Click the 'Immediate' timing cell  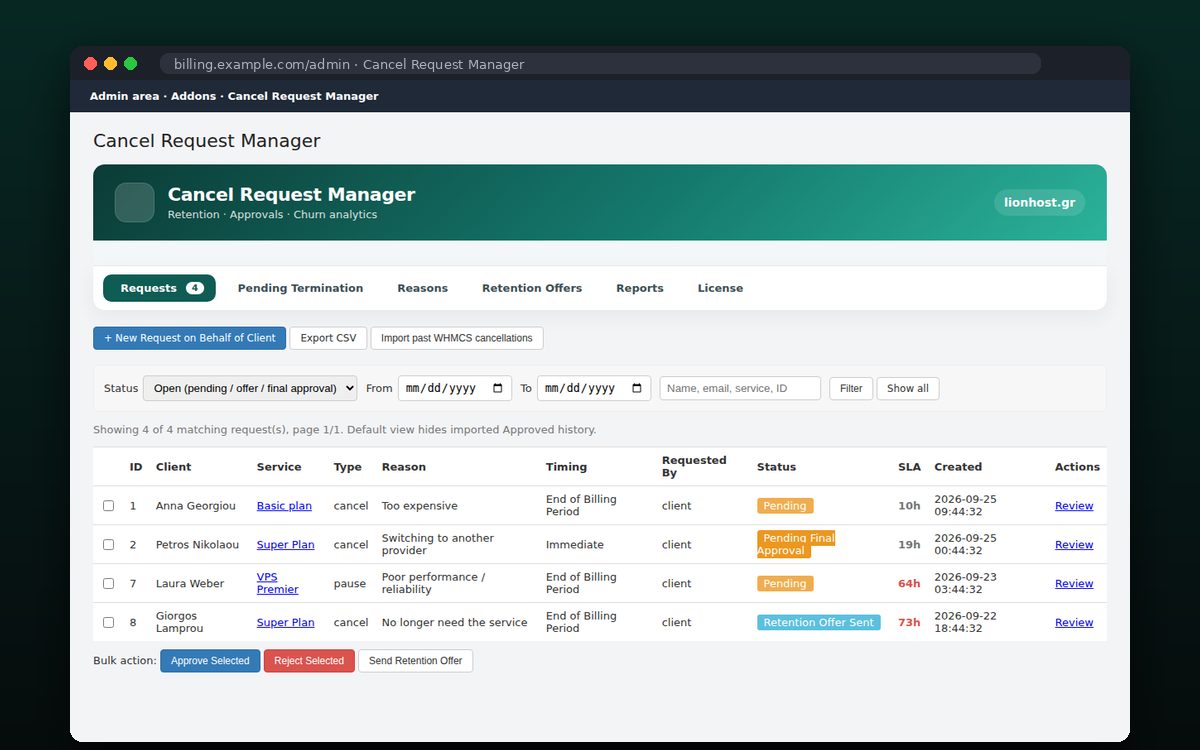[x=575, y=545]
